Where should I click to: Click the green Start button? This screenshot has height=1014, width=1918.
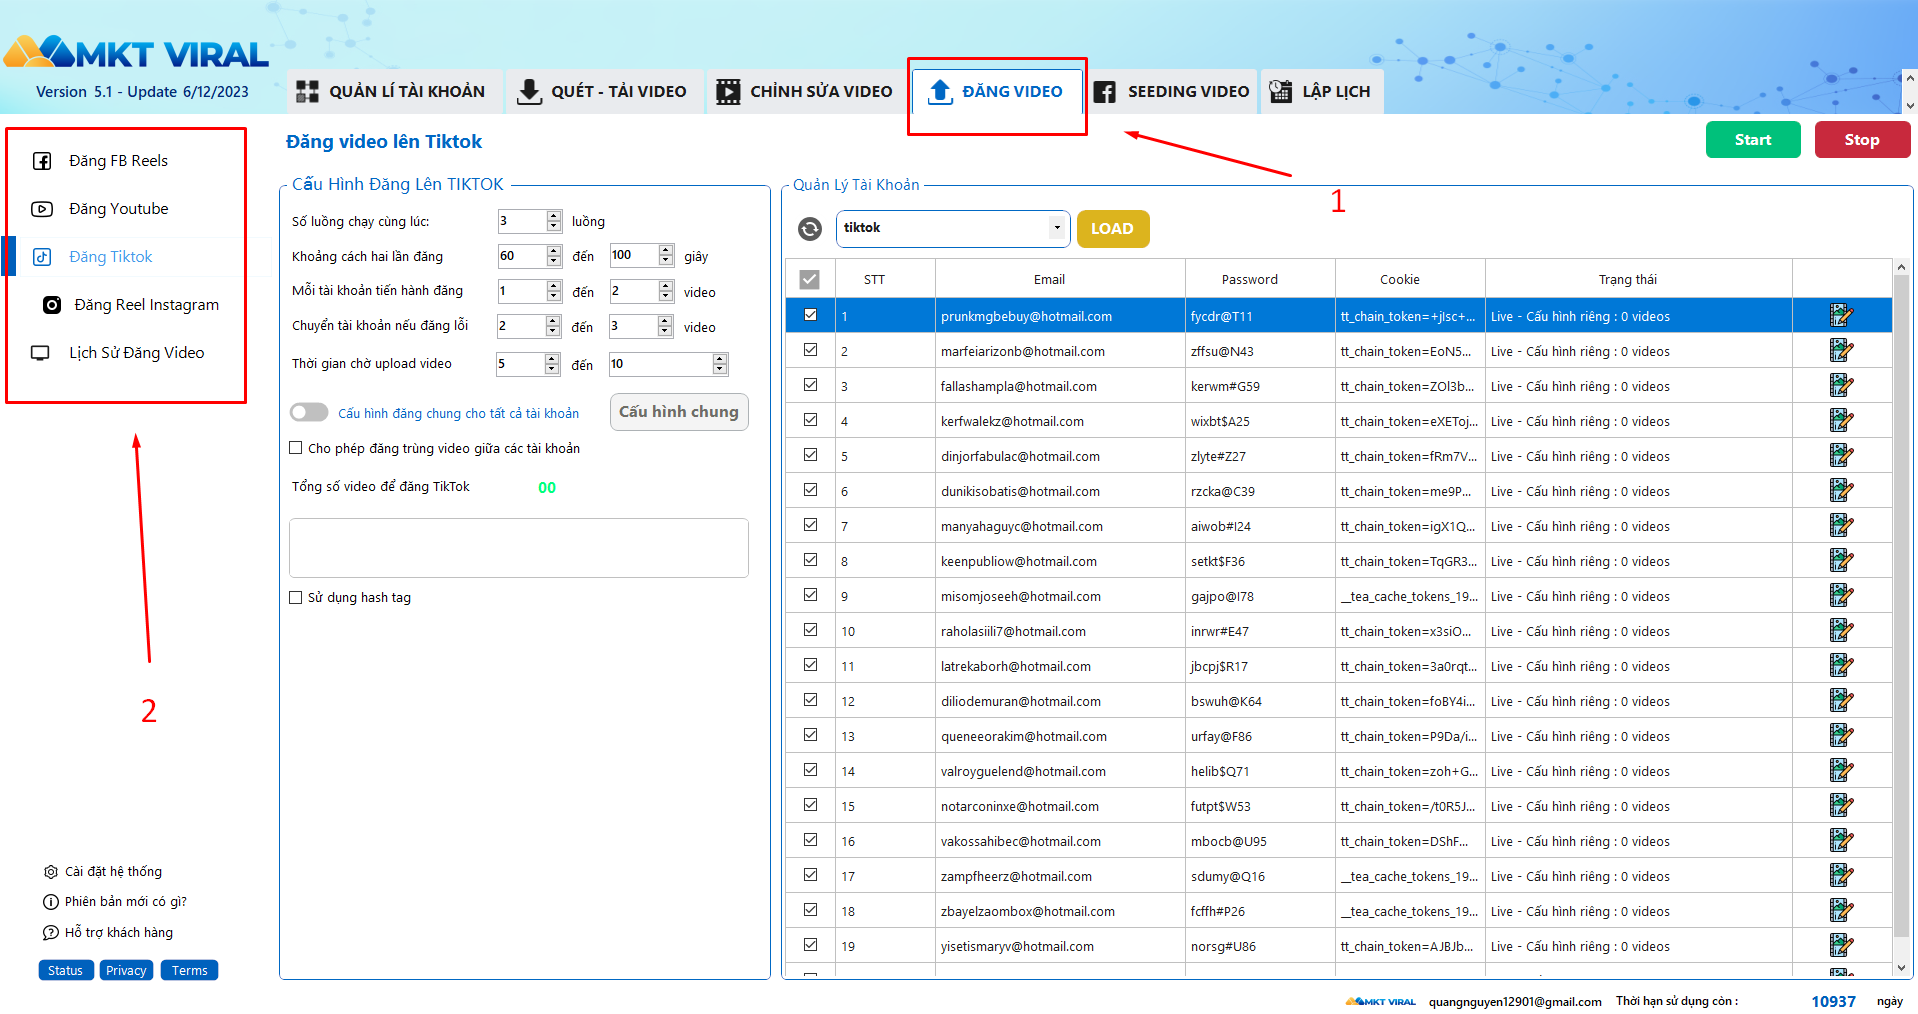tap(1753, 140)
